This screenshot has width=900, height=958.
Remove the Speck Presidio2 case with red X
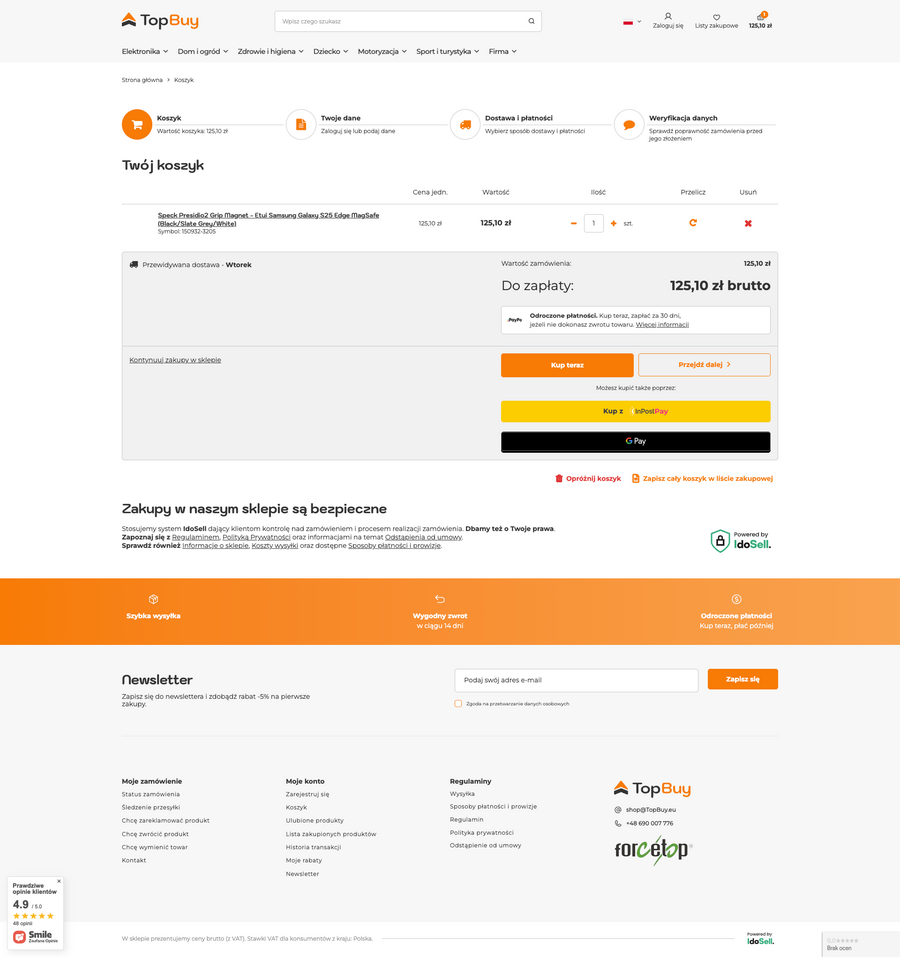pos(748,223)
